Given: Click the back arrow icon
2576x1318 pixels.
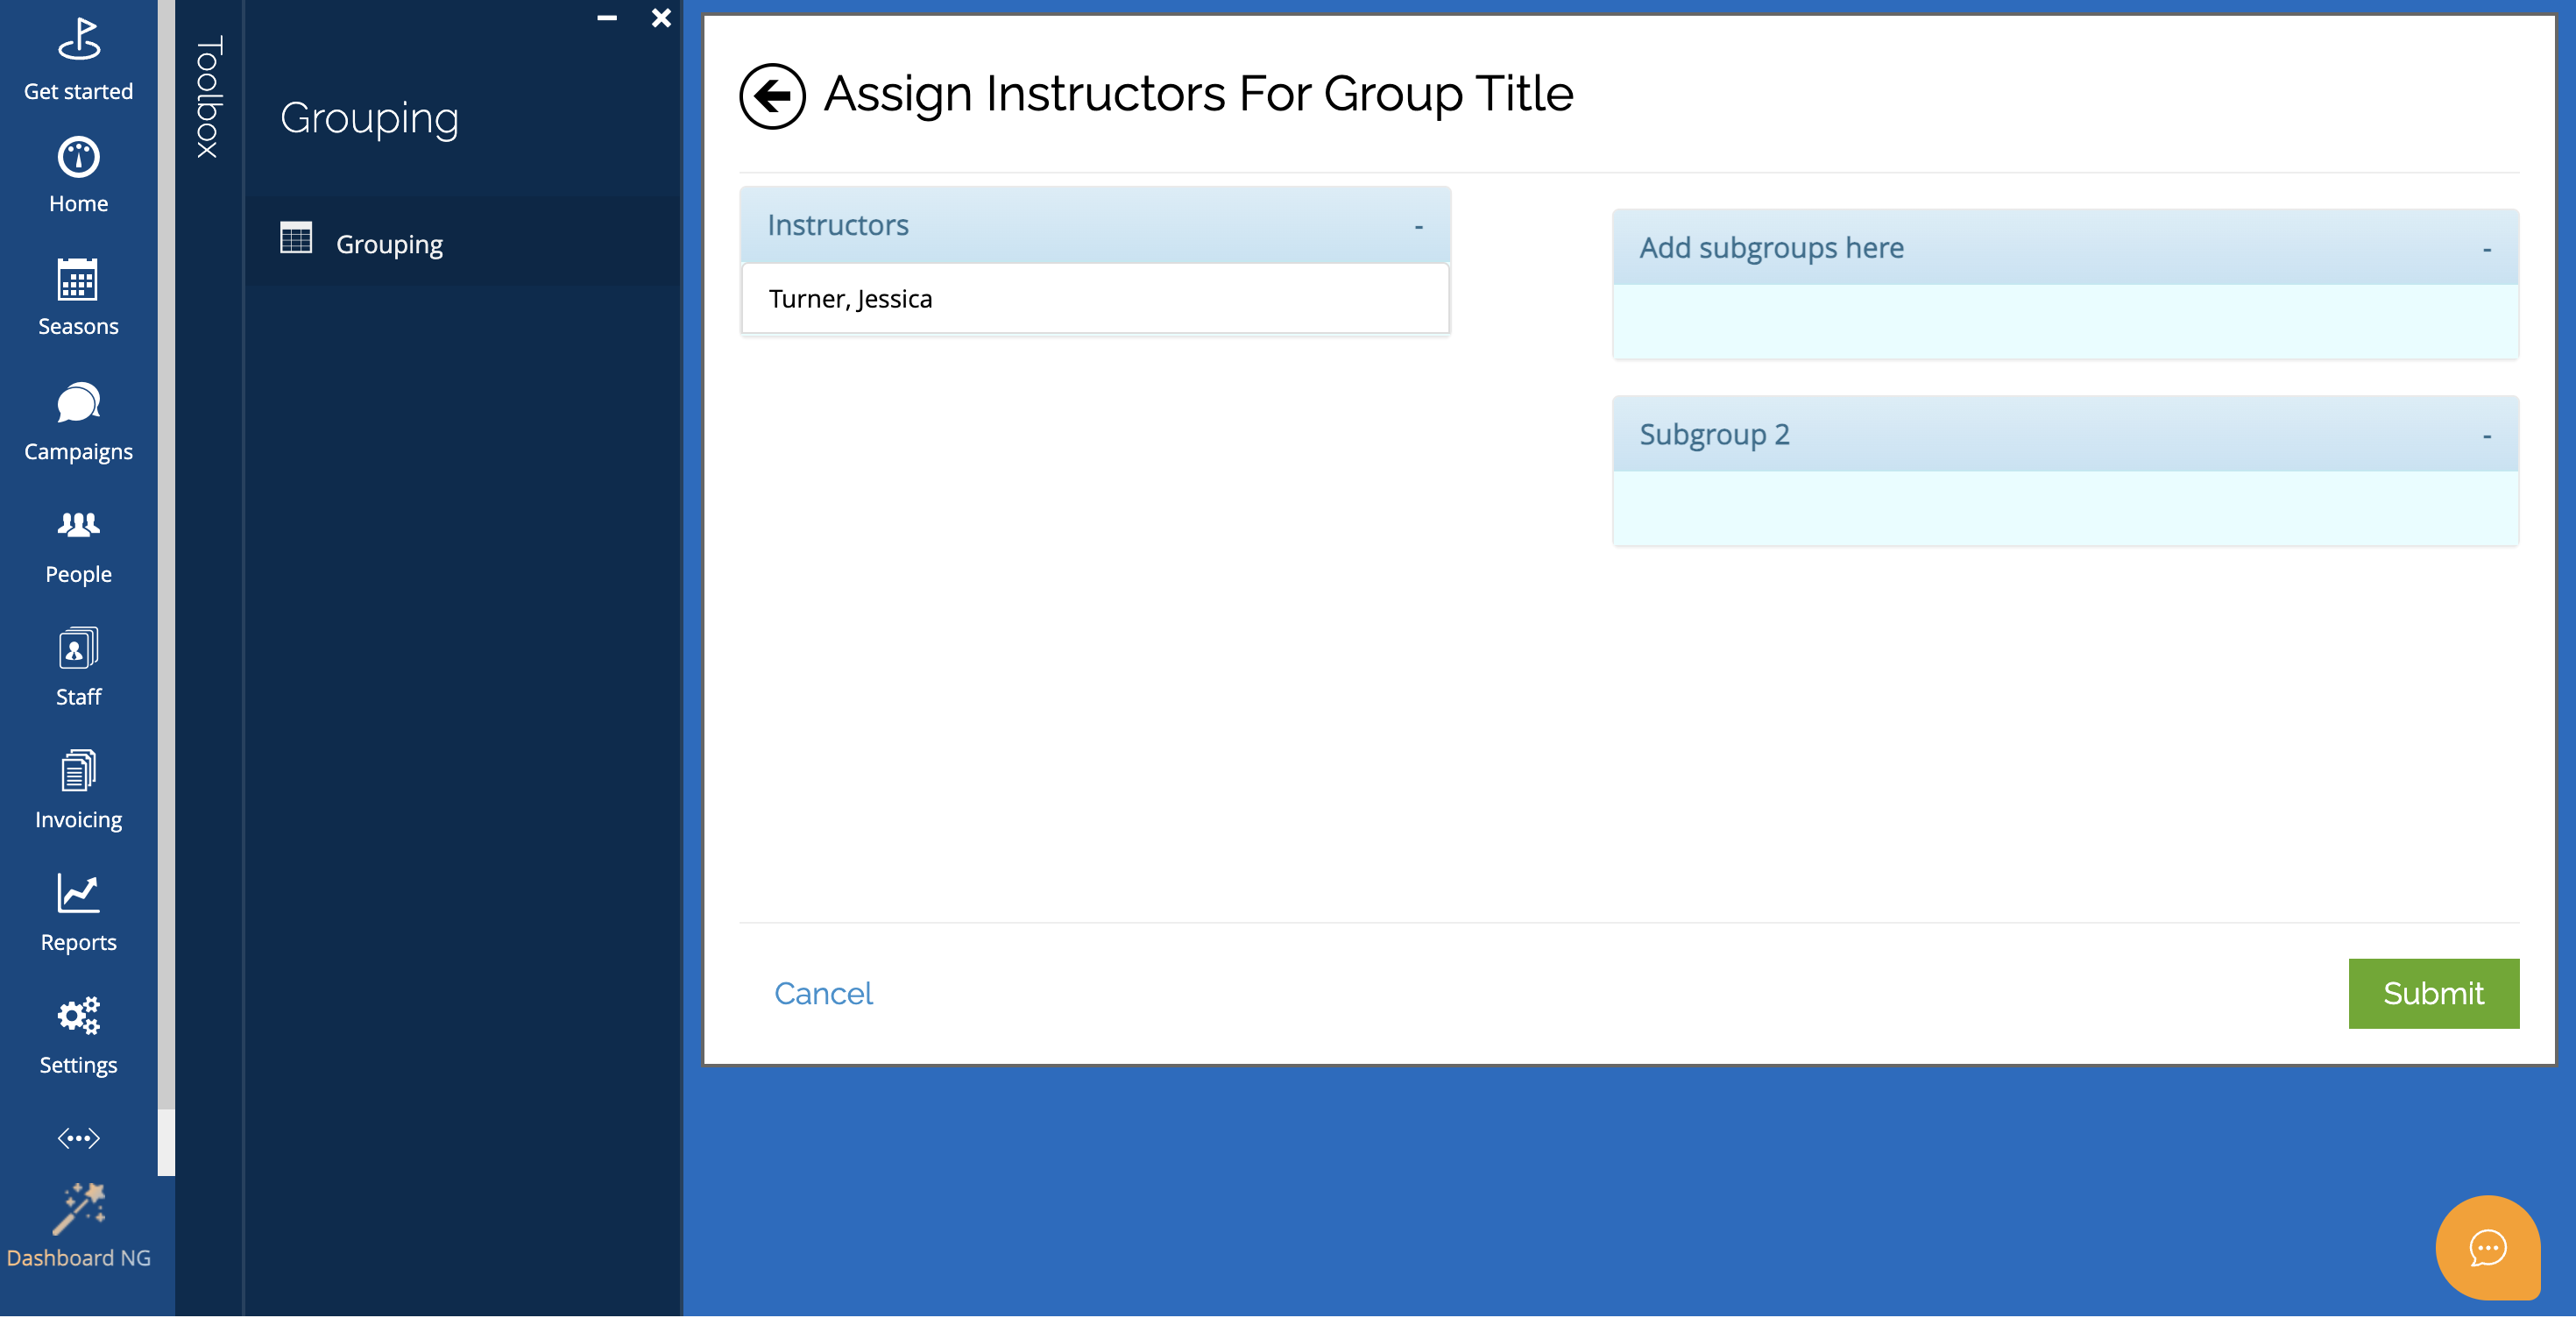Looking at the screenshot, I should click(772, 96).
